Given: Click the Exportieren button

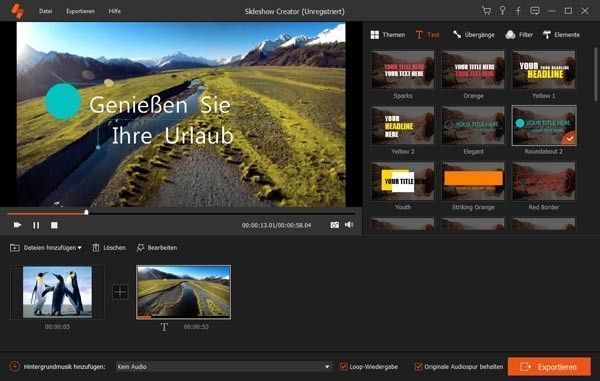Looking at the screenshot, I should click(549, 367).
